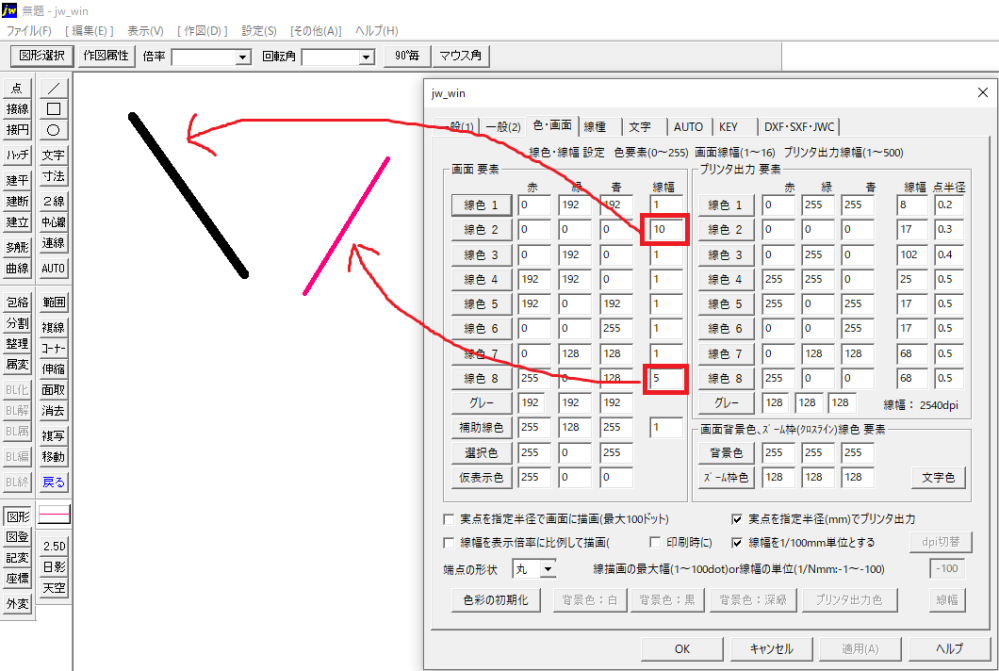The height and width of the screenshot is (671, 999).
Task: Choose the 伸縮 extend tool
Action: click(x=54, y=369)
